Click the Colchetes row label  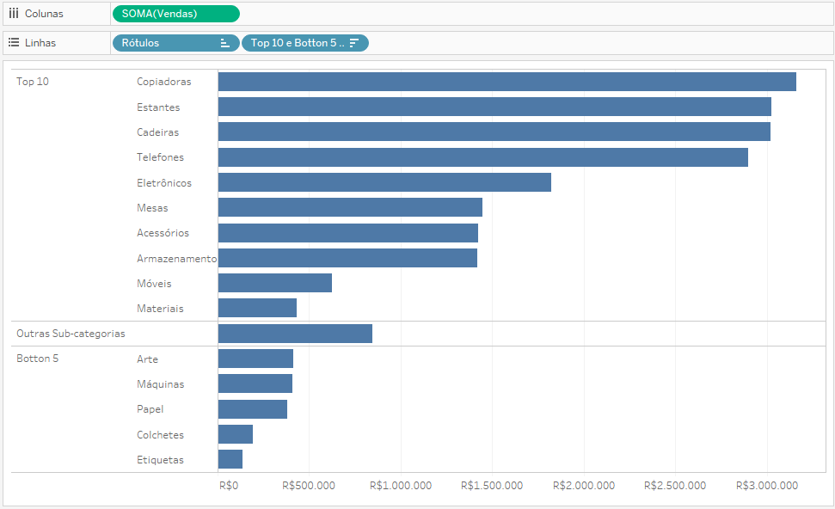[x=160, y=434]
